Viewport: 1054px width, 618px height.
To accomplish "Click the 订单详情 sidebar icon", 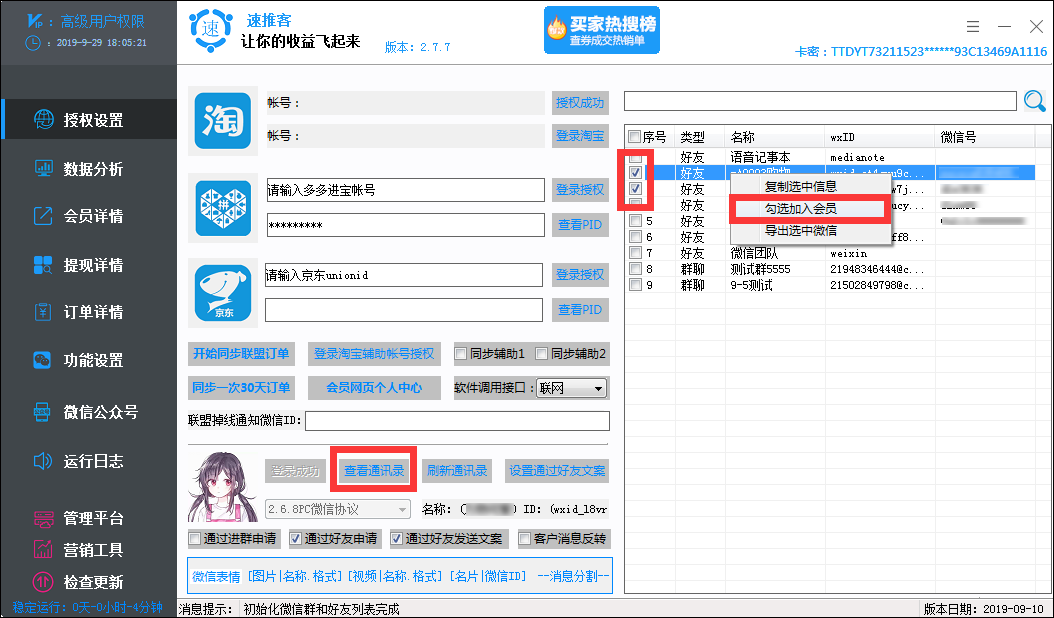I will click(x=44, y=312).
